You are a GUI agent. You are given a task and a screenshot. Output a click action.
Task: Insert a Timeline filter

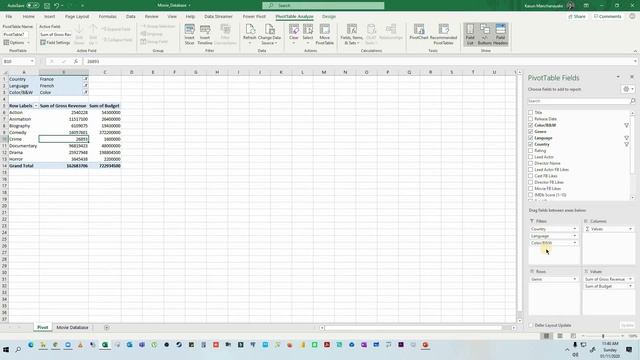tap(205, 34)
